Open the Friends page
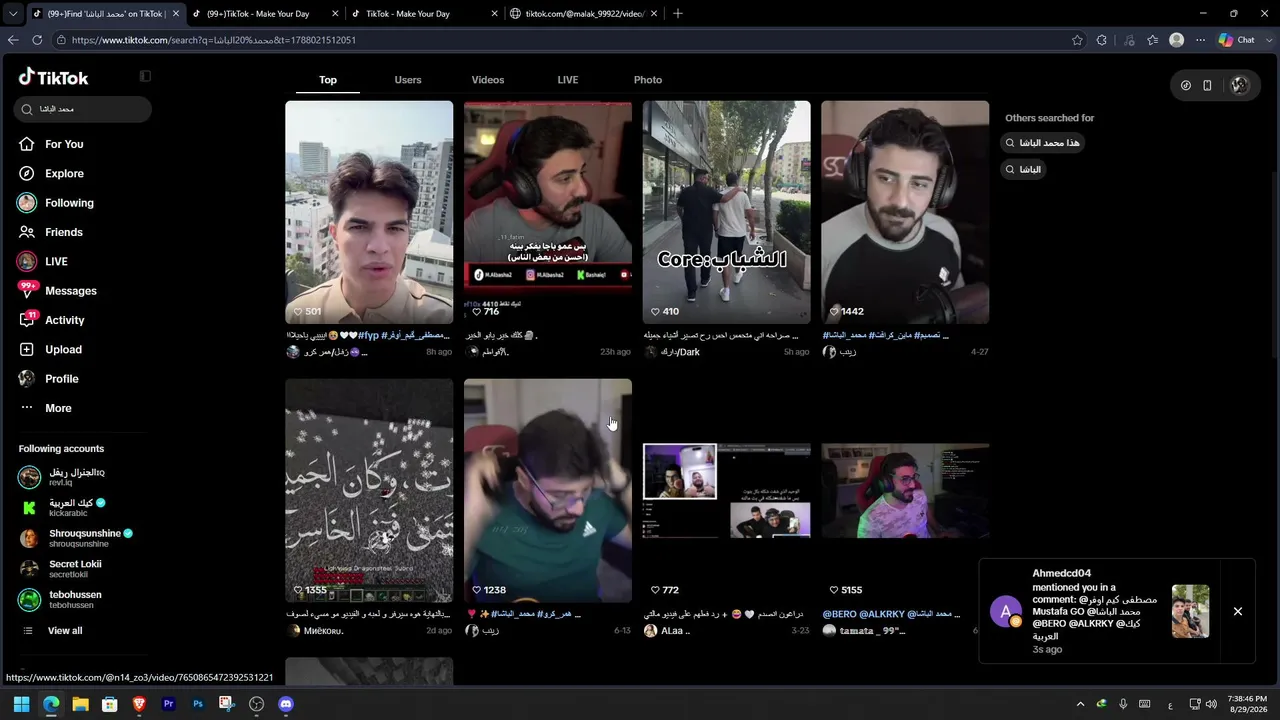The width and height of the screenshot is (1280, 720). click(64, 232)
